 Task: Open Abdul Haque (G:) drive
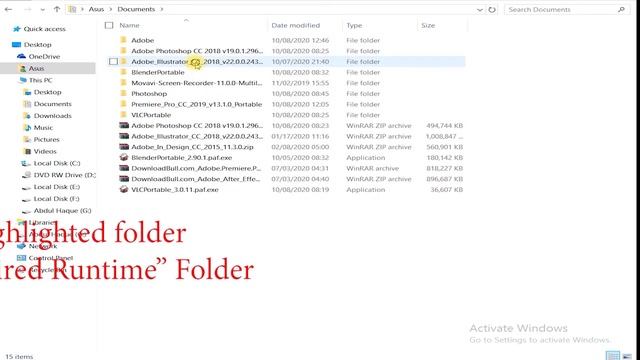[62, 210]
